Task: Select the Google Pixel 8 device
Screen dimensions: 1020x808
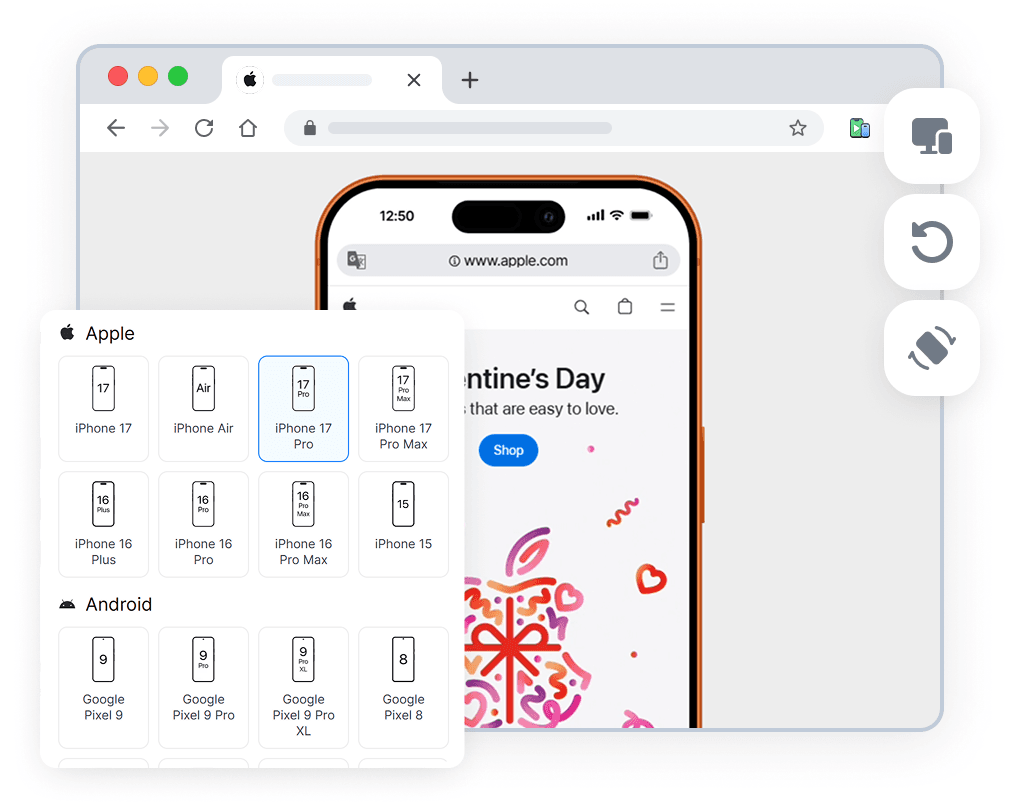Action: tap(403, 688)
